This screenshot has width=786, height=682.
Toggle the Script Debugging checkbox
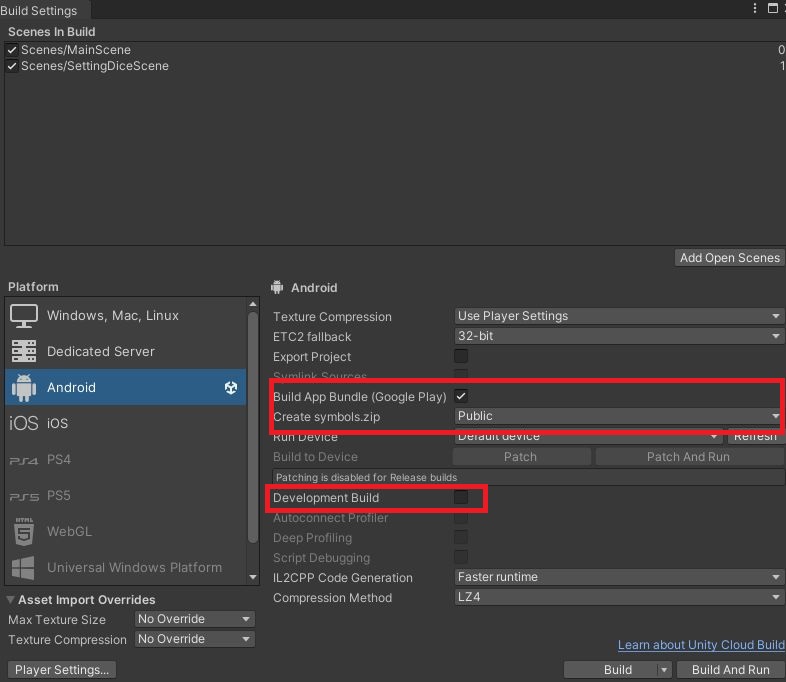coord(461,557)
